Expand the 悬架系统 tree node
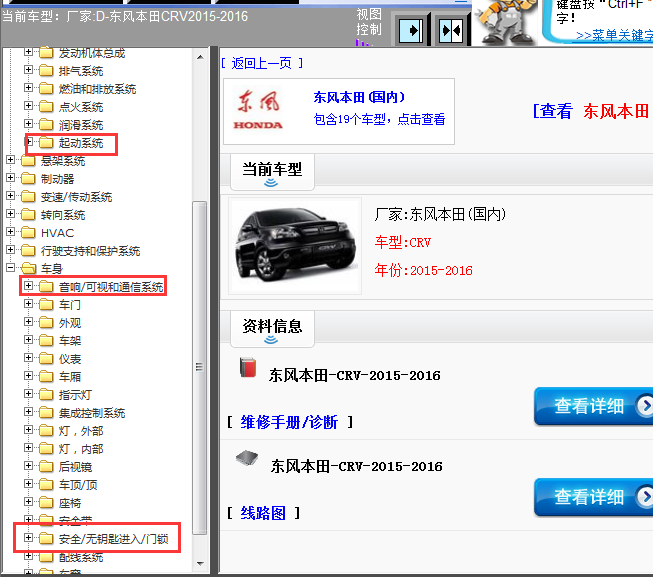The height and width of the screenshot is (577, 653). point(10,159)
